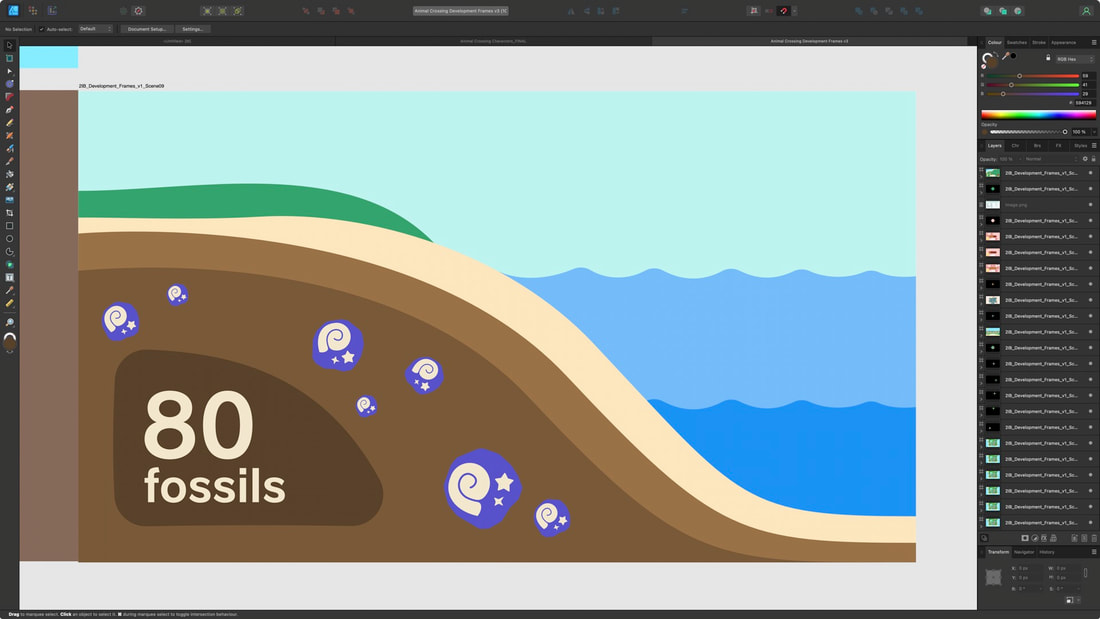The width and height of the screenshot is (1100, 619).
Task: Open the Normal blend mode dropdown
Action: pyautogui.click(x=1051, y=159)
